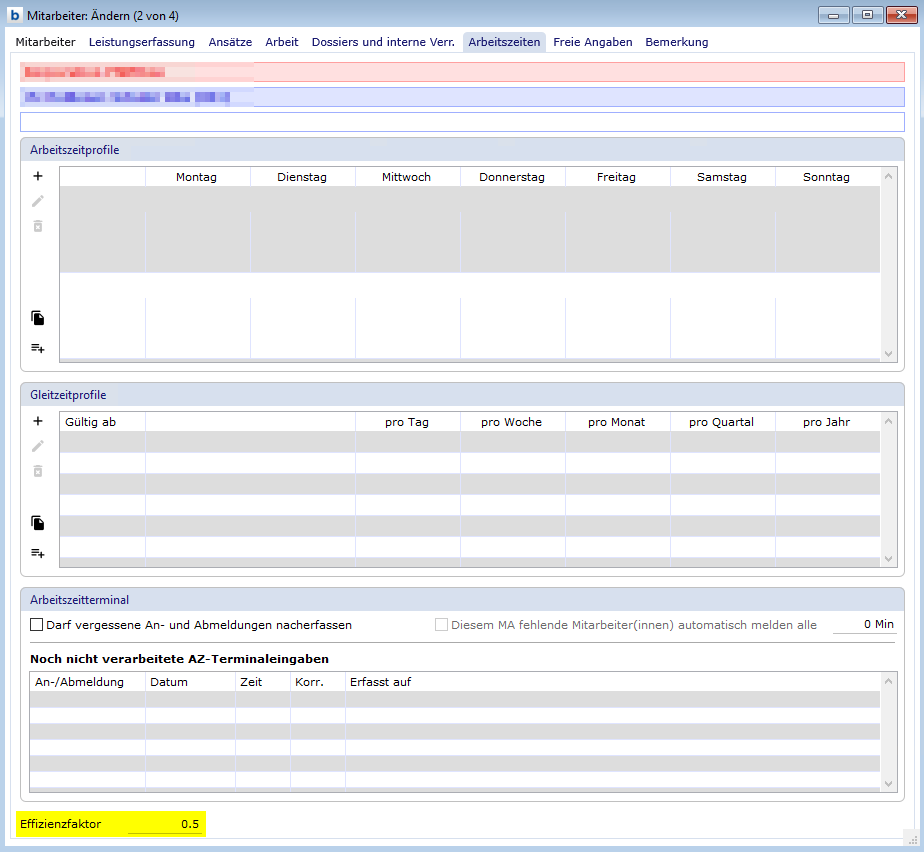This screenshot has height=852, width=924.
Task: Toggle 'Diesem MA fehlende Mitarbeiter(innen)' checkbox
Action: (442, 625)
